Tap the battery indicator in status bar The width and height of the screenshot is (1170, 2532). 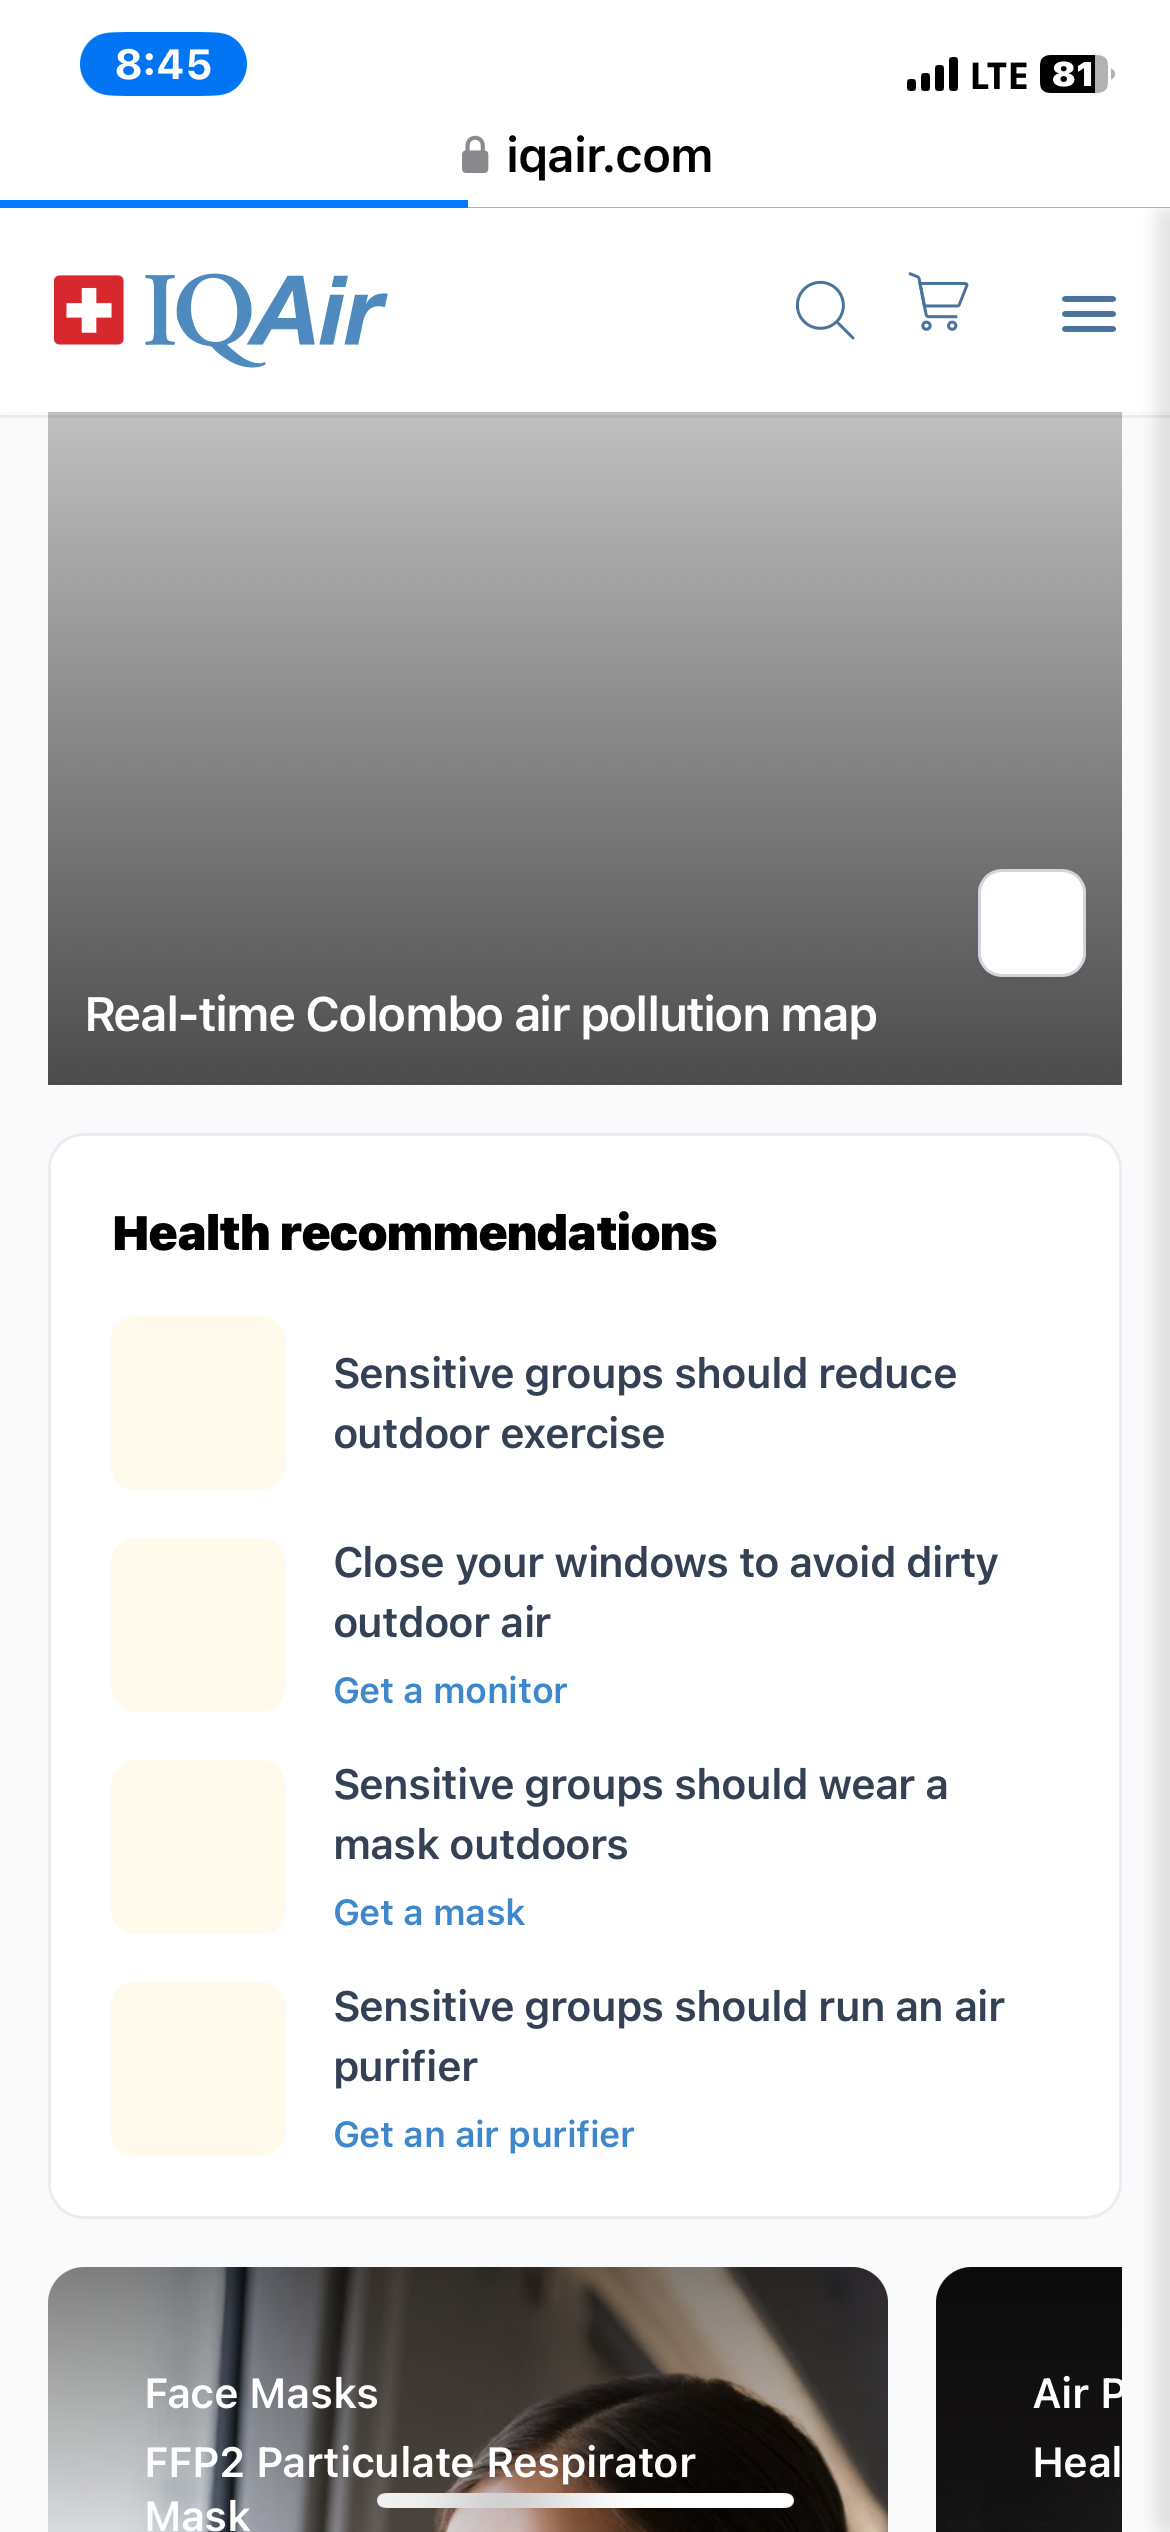pyautogui.click(x=1075, y=75)
